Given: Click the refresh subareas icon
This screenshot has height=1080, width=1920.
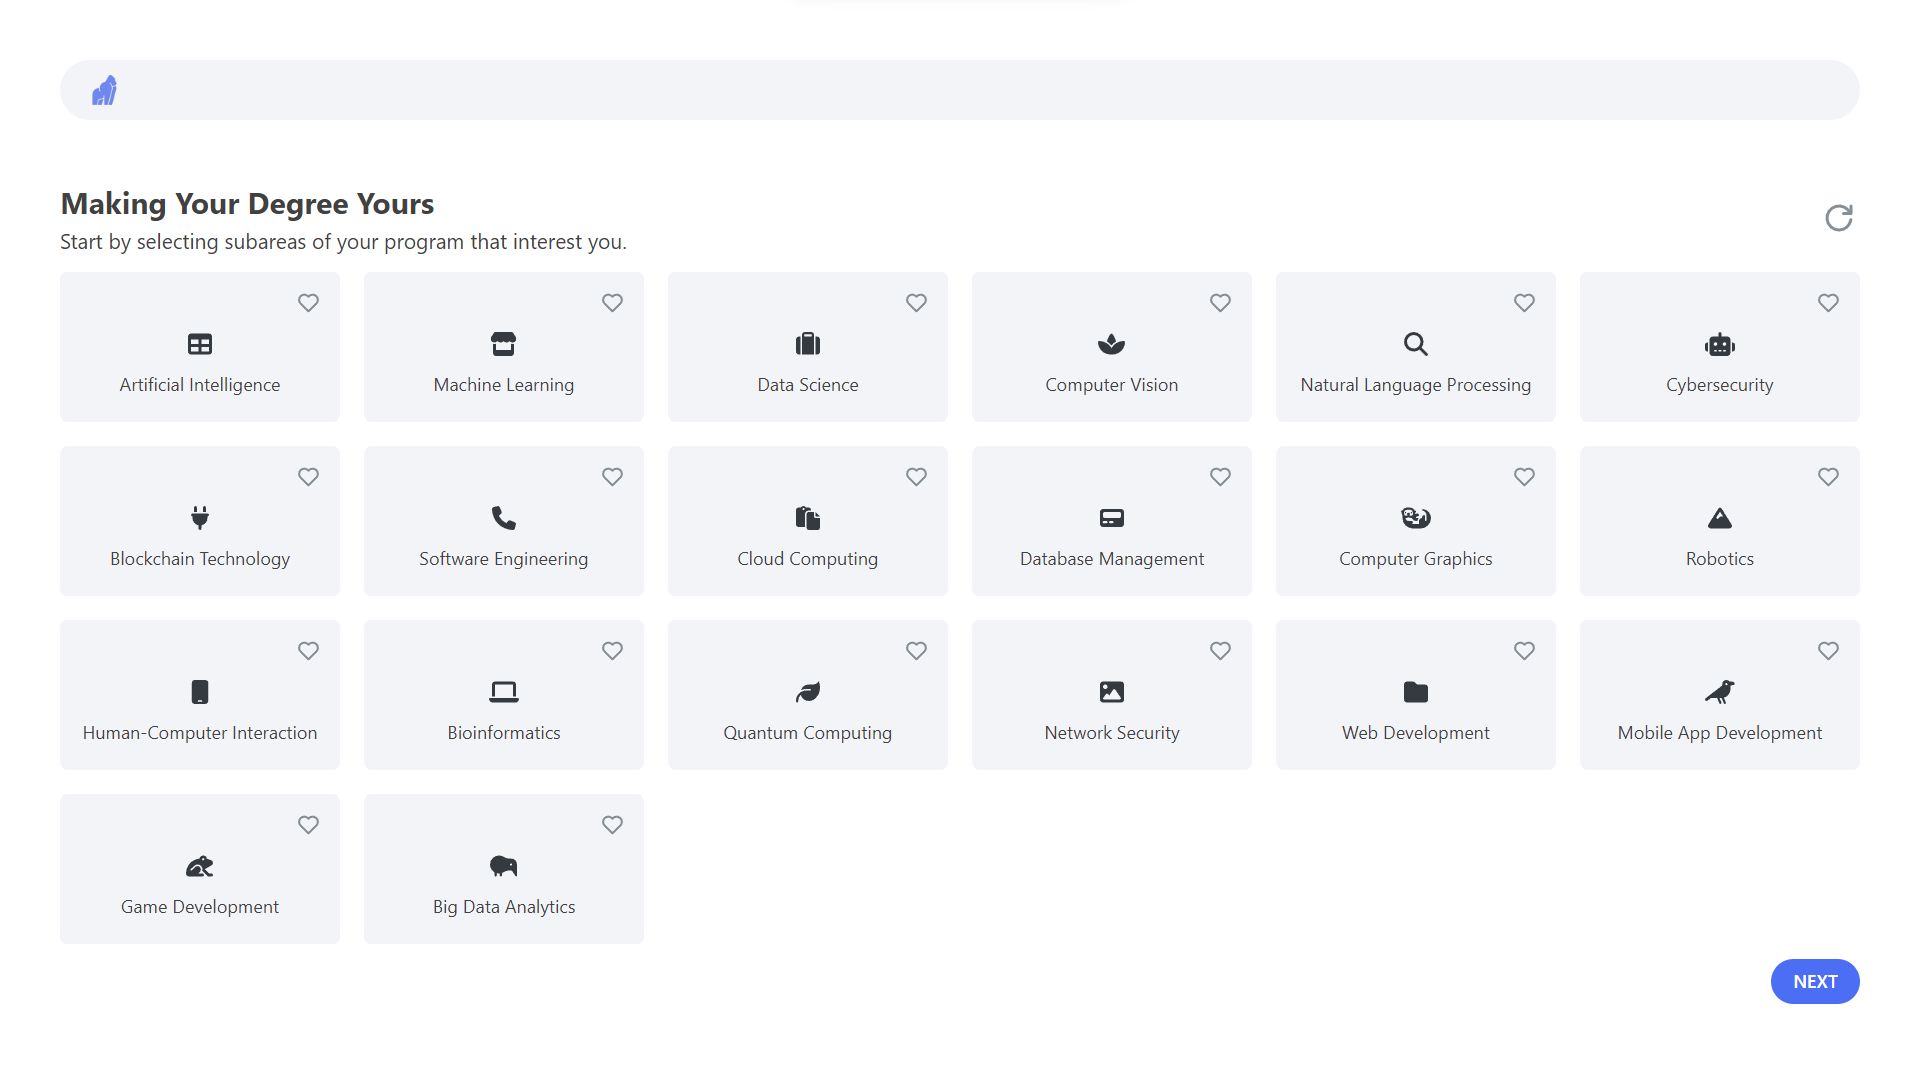Looking at the screenshot, I should pos(1838,218).
